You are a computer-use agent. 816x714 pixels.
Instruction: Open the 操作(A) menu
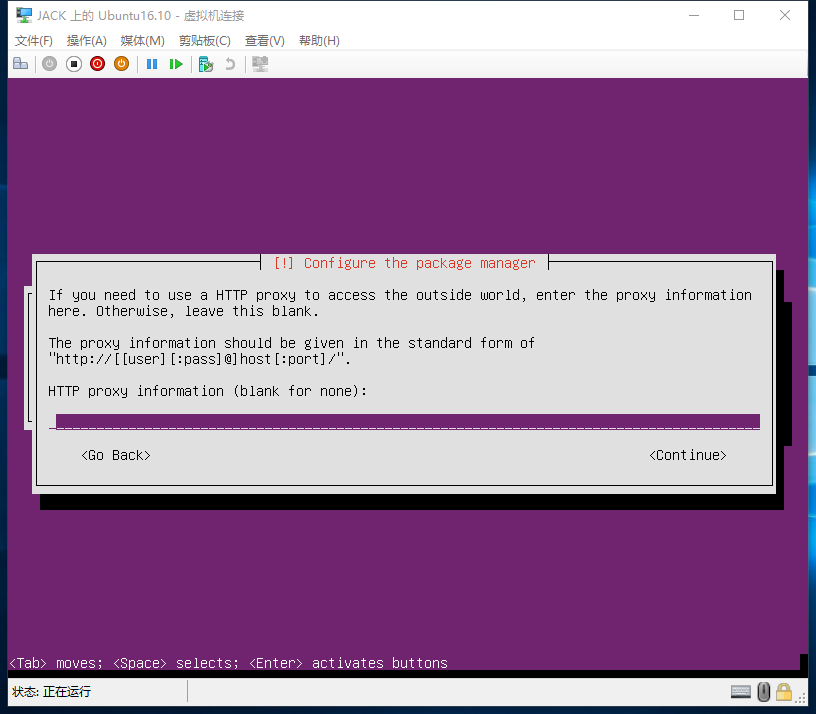pyautogui.click(x=87, y=41)
